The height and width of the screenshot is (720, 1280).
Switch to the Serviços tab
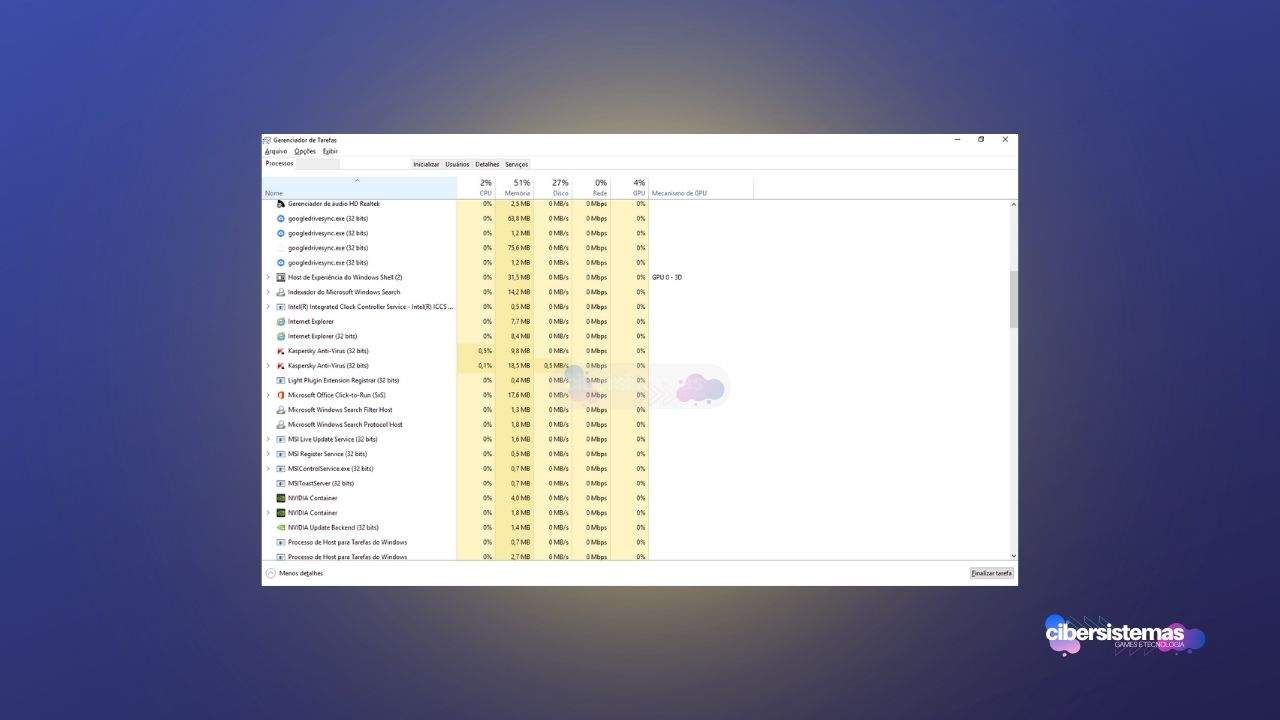516,164
